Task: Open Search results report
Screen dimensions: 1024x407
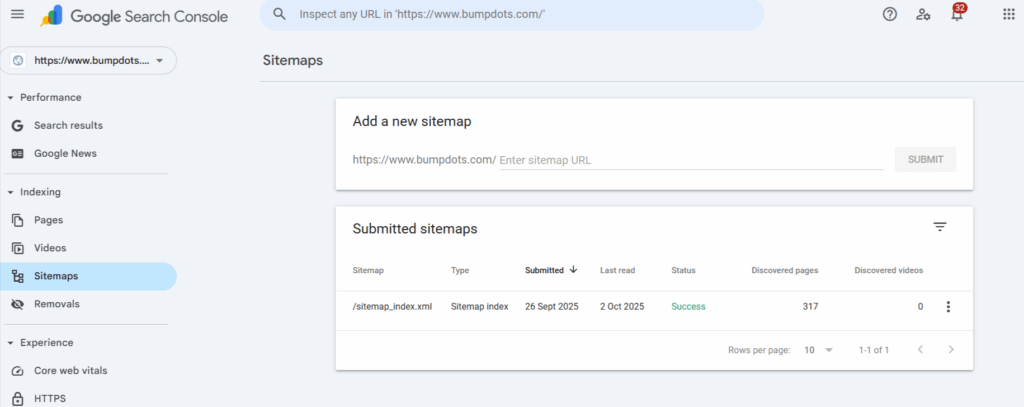Action: 68,126
